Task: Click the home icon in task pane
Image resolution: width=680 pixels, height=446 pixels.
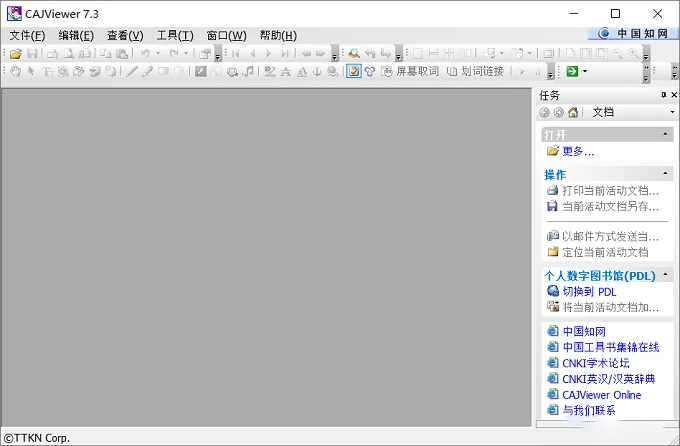Action: tap(573, 113)
